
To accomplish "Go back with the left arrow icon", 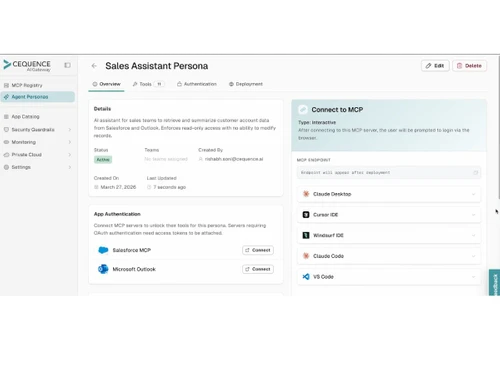I will (x=94, y=66).
